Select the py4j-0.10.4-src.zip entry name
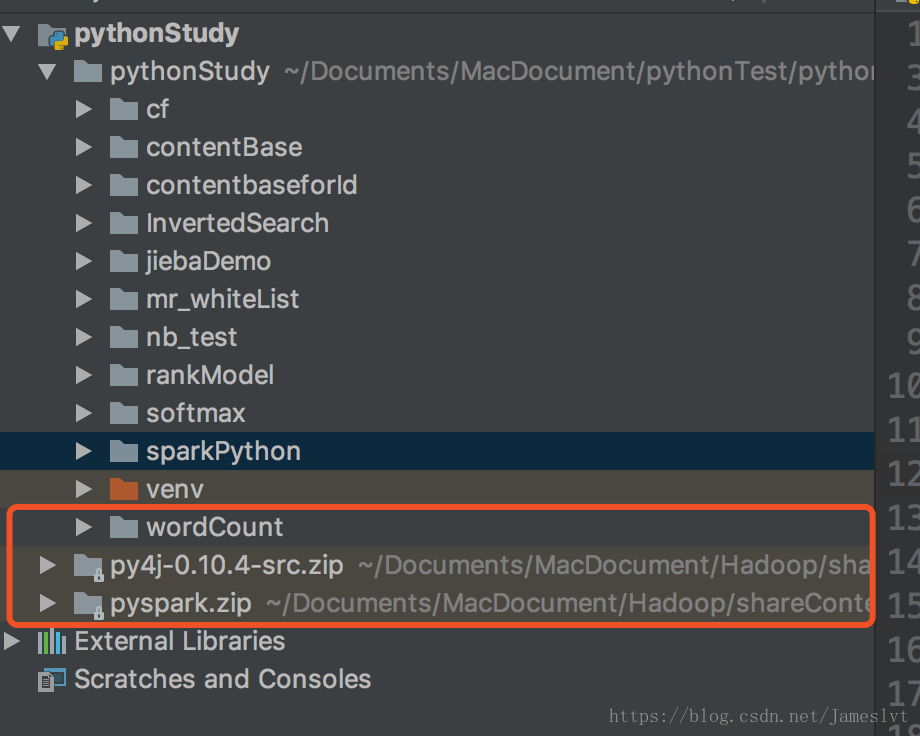Screen dimensions: 920x736 [x=226, y=565]
